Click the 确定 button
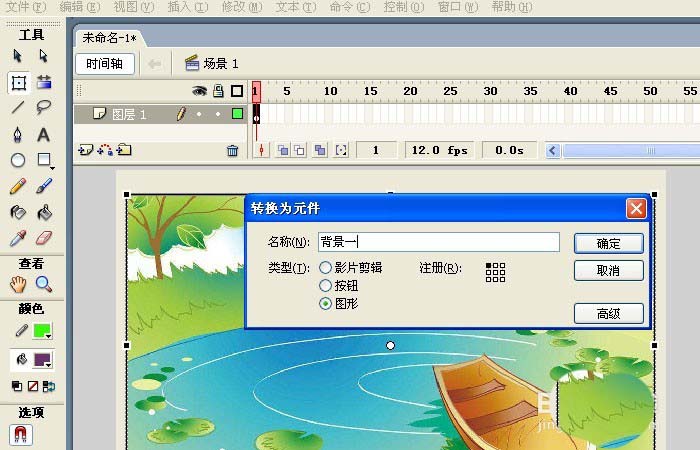The image size is (700, 450). point(608,244)
